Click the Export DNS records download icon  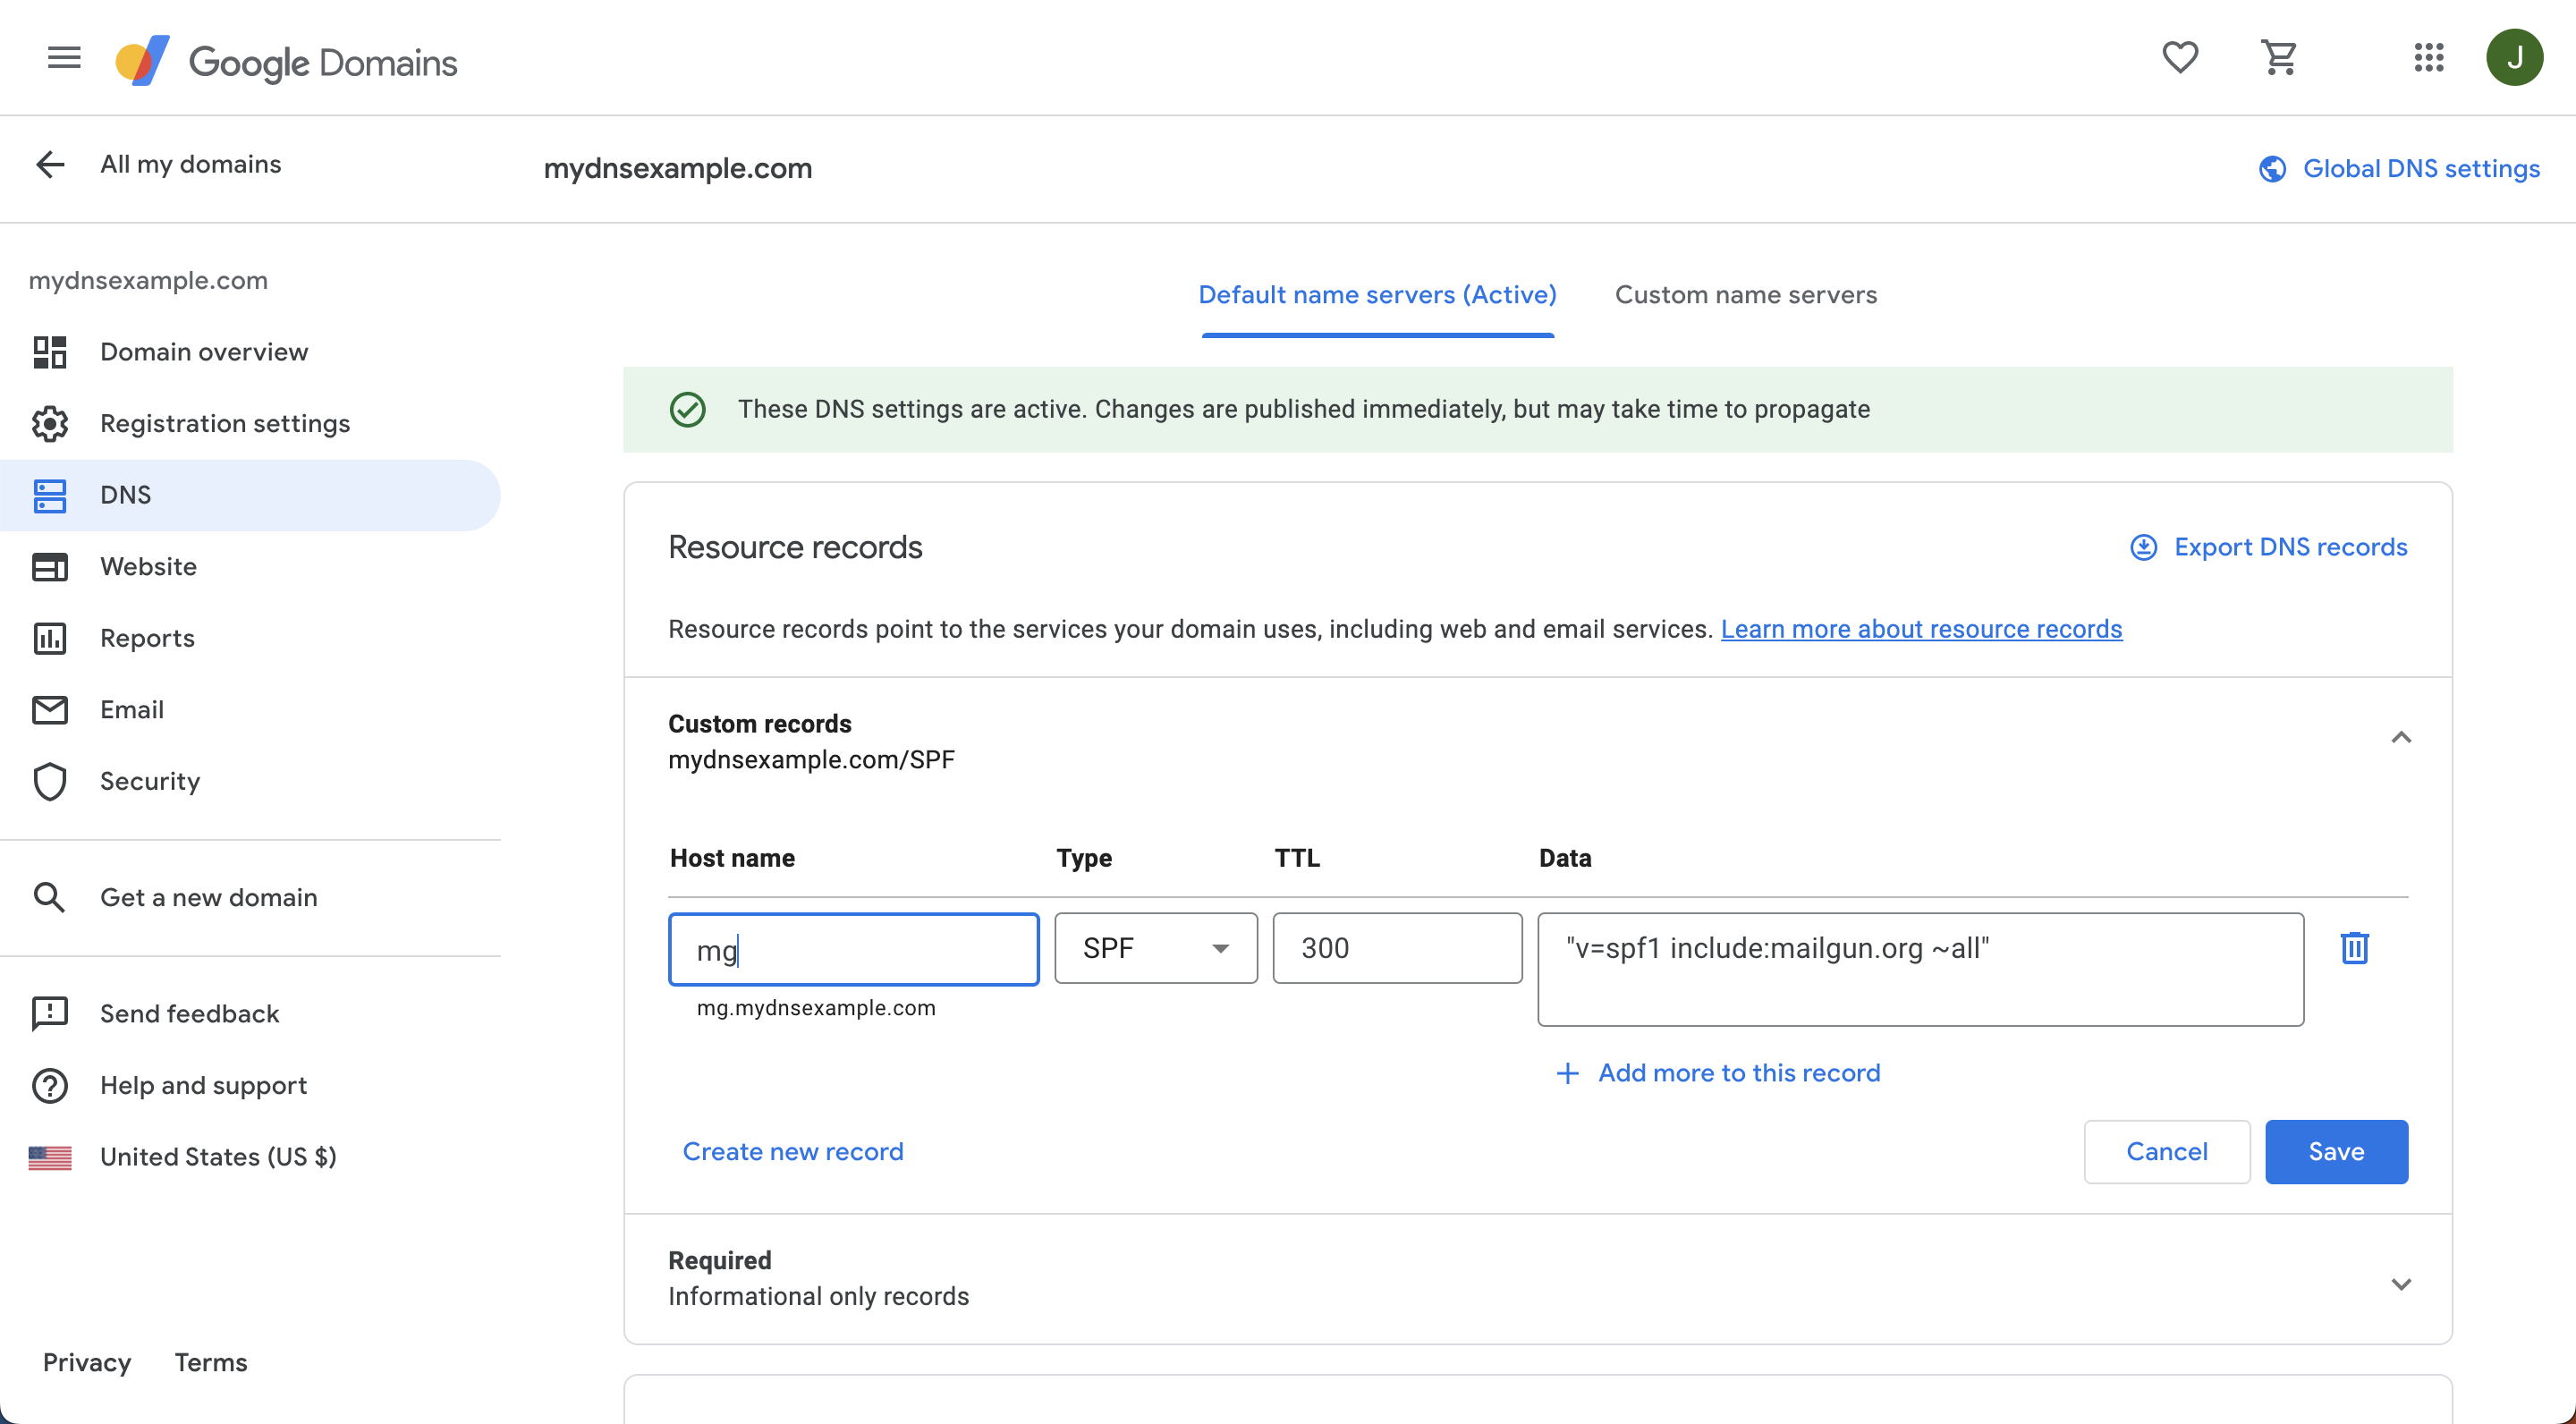tap(2143, 547)
